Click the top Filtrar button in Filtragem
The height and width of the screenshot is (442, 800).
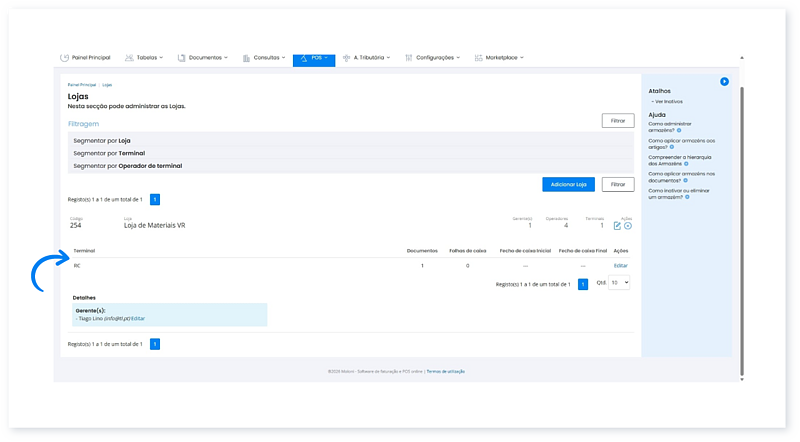617,120
